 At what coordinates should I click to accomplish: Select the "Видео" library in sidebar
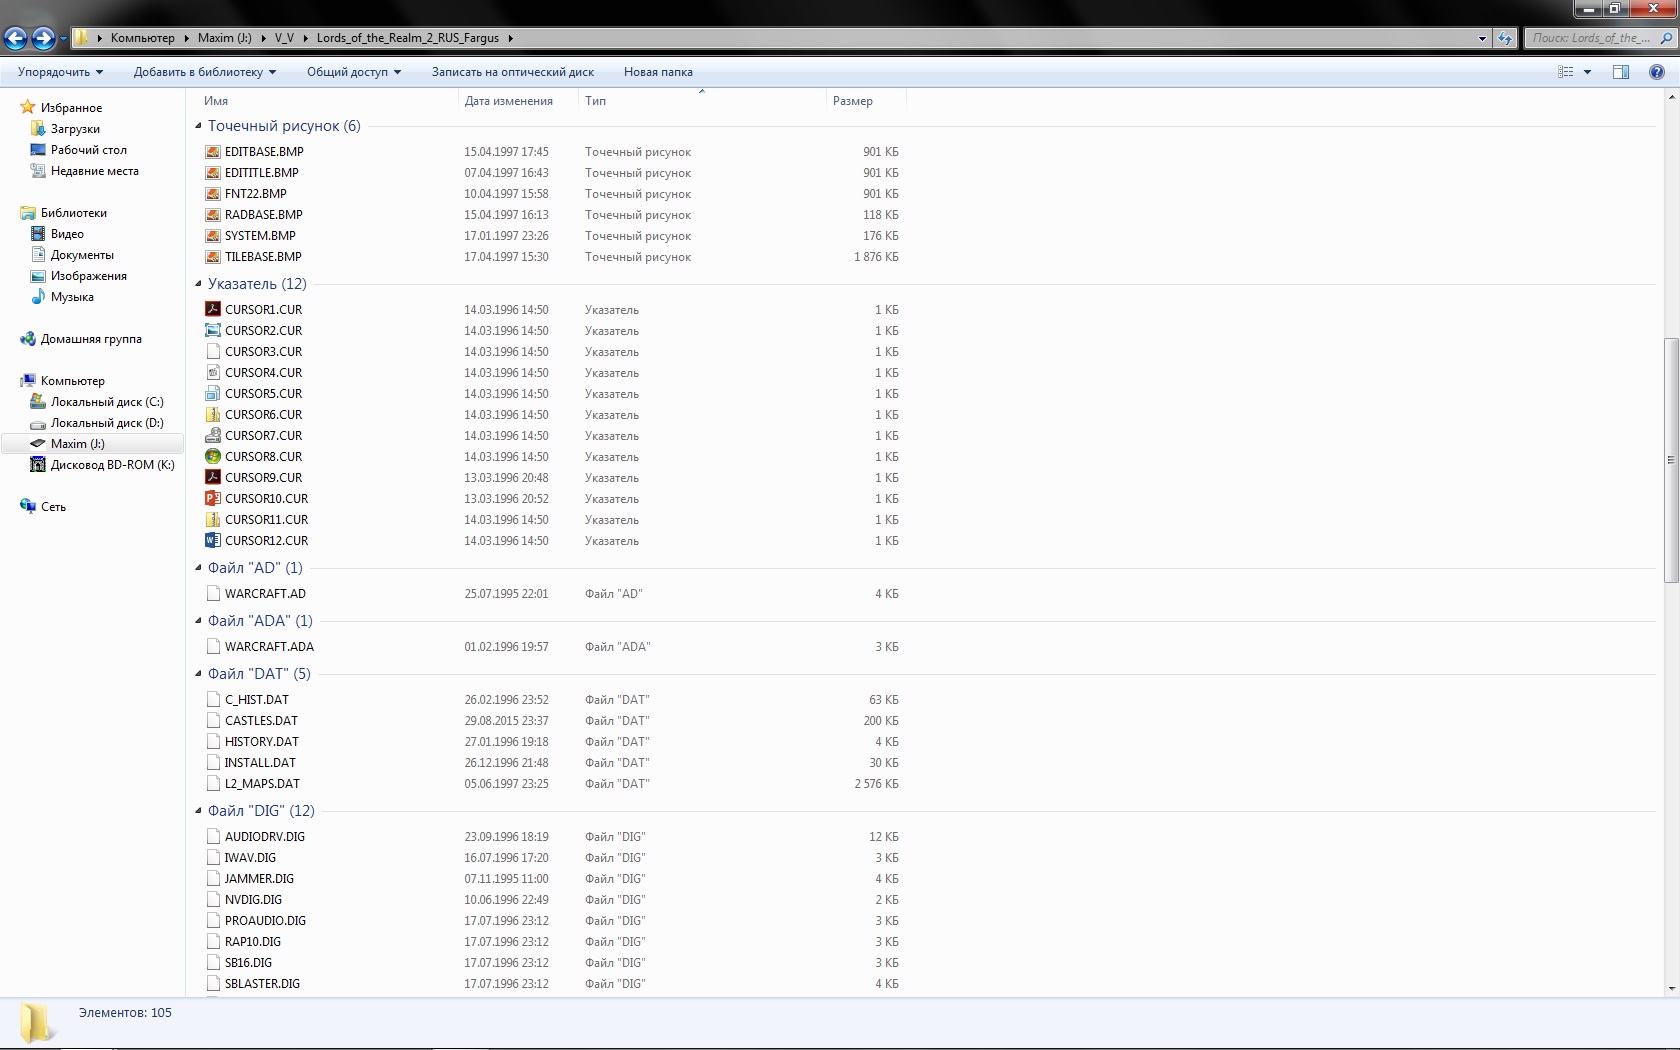67,234
